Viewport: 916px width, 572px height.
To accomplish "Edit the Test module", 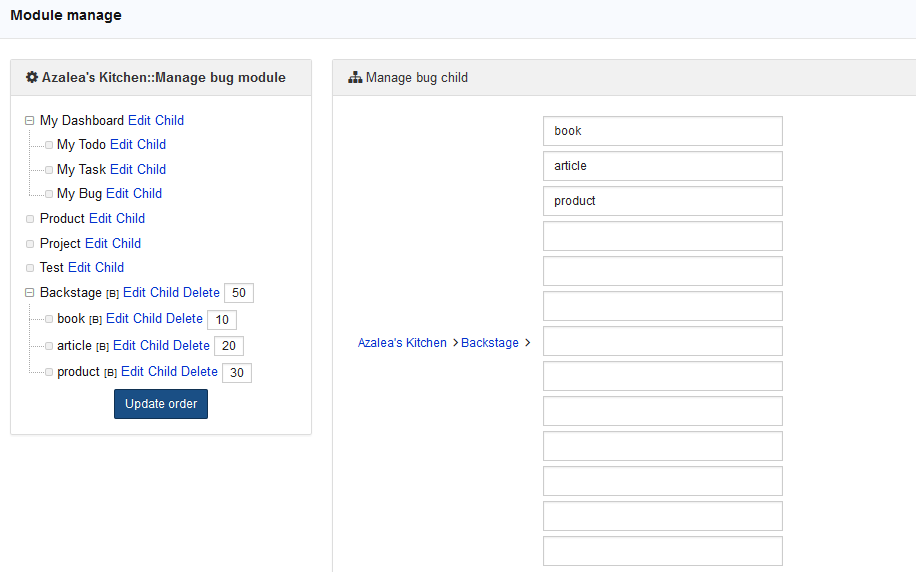I will [79, 268].
